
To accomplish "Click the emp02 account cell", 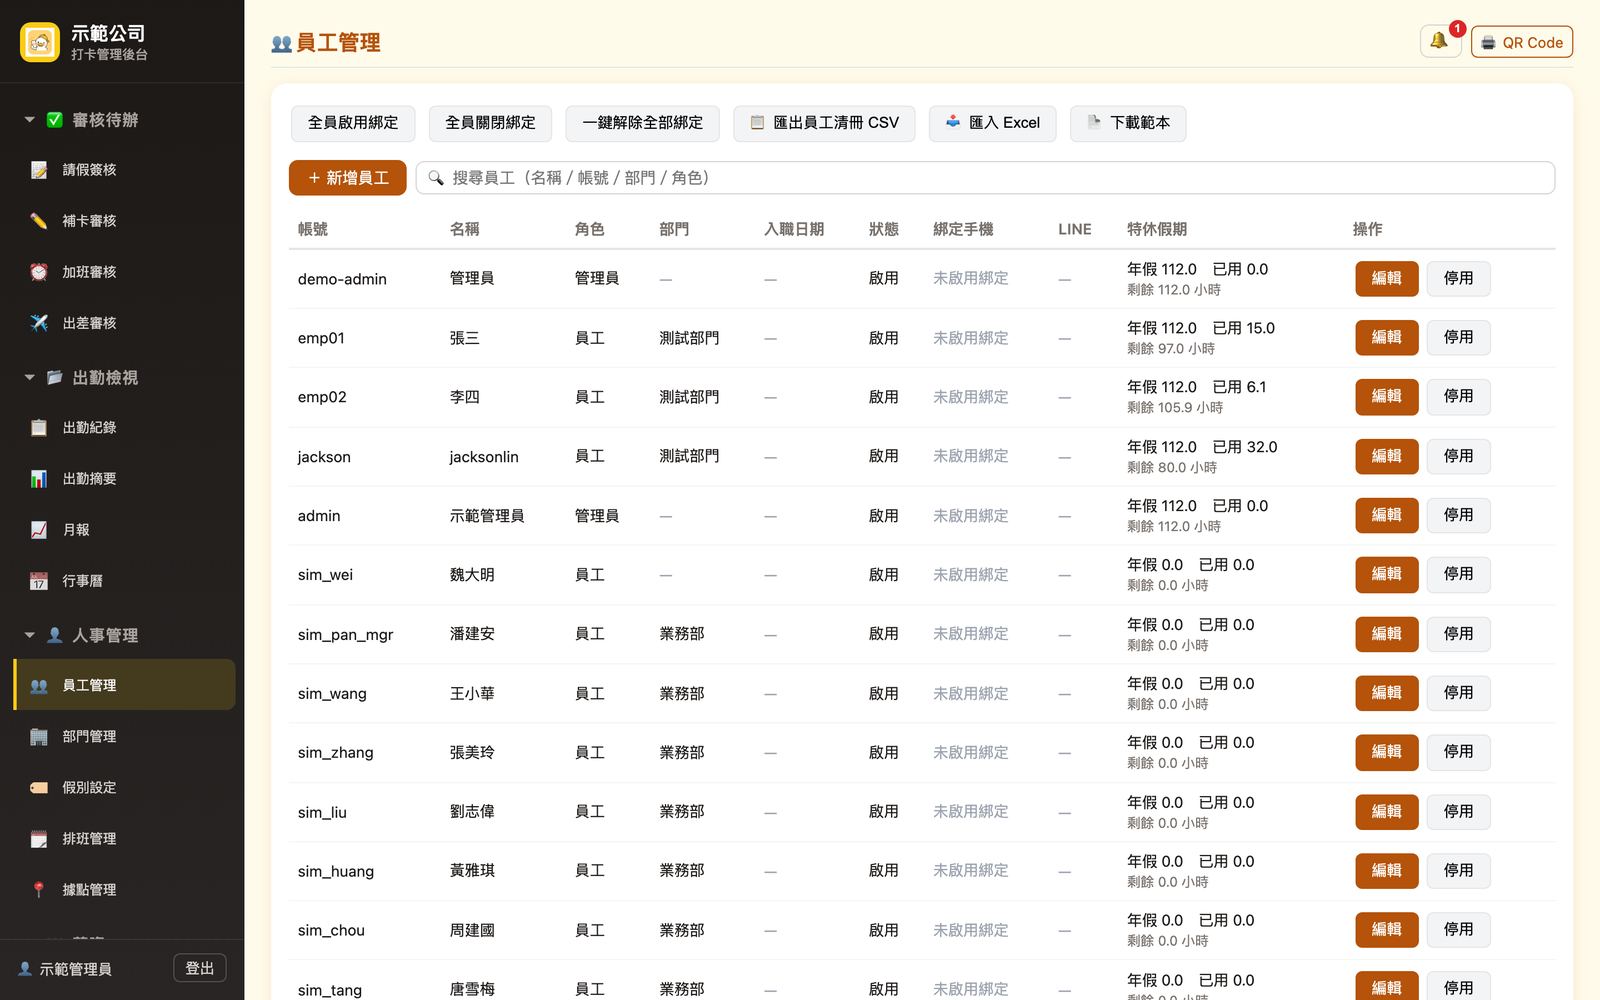I will point(322,397).
